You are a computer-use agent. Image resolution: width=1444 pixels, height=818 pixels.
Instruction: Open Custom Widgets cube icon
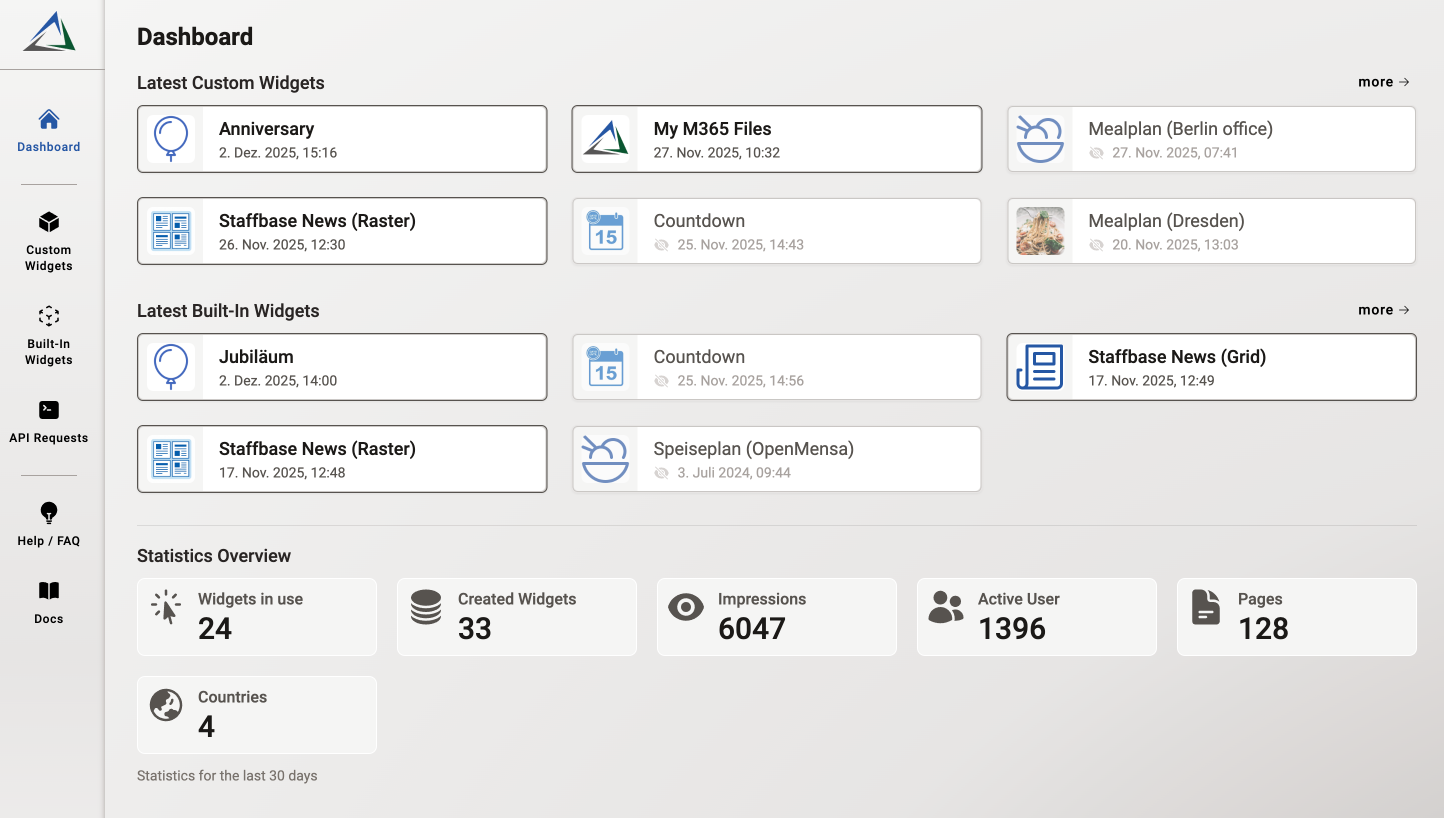[49, 222]
